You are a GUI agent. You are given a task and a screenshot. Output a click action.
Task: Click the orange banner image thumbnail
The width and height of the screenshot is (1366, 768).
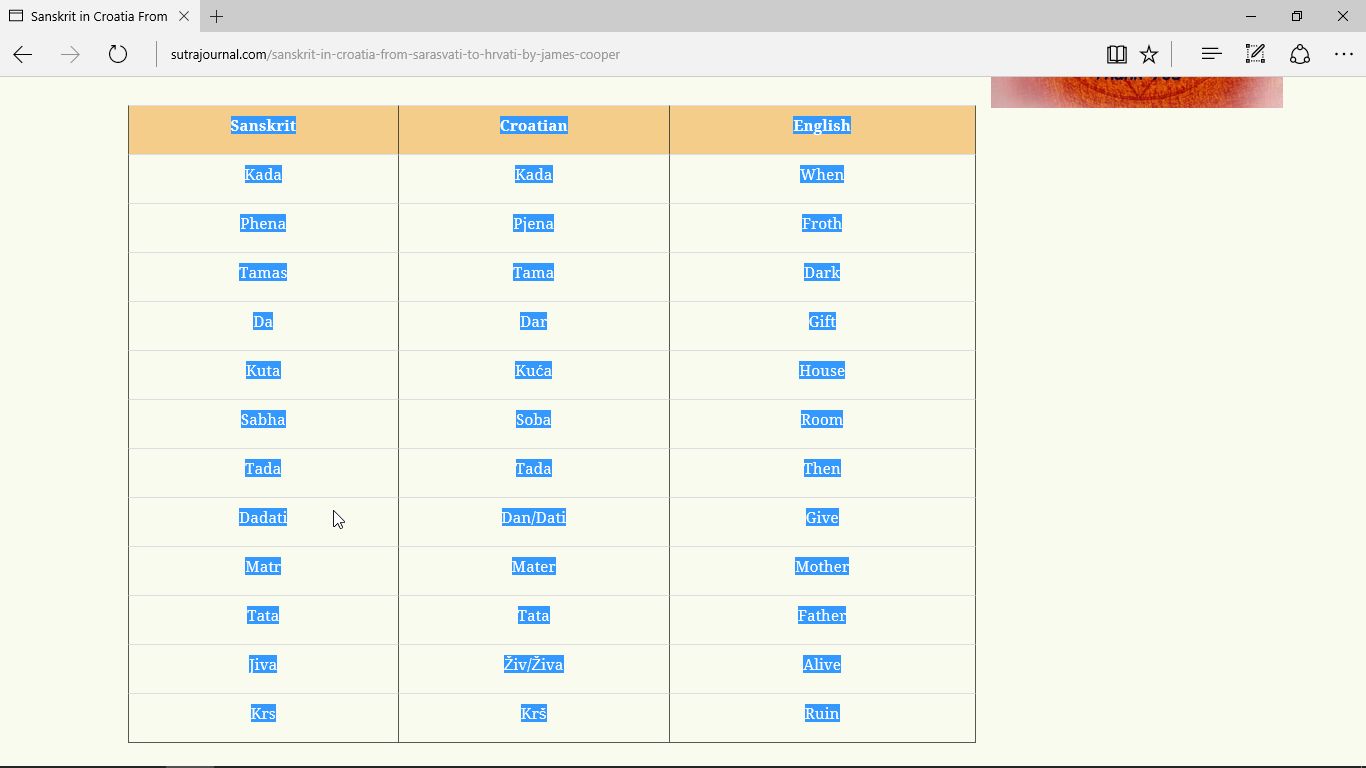[x=1137, y=92]
